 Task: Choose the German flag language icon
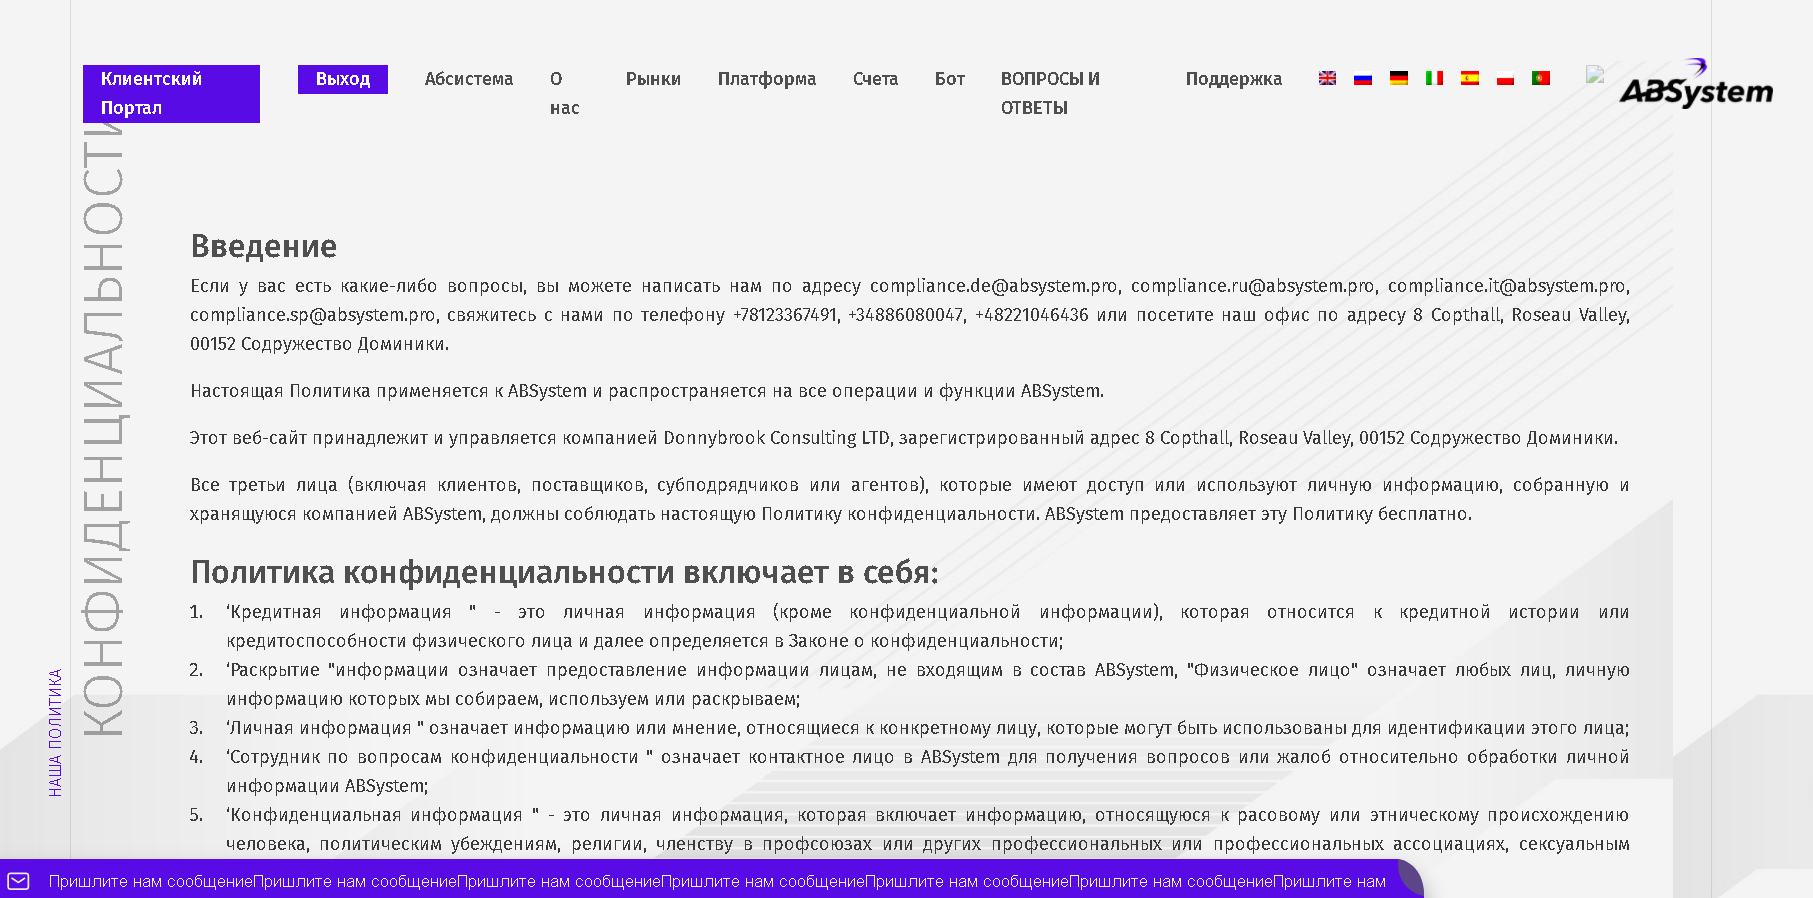coord(1399,78)
